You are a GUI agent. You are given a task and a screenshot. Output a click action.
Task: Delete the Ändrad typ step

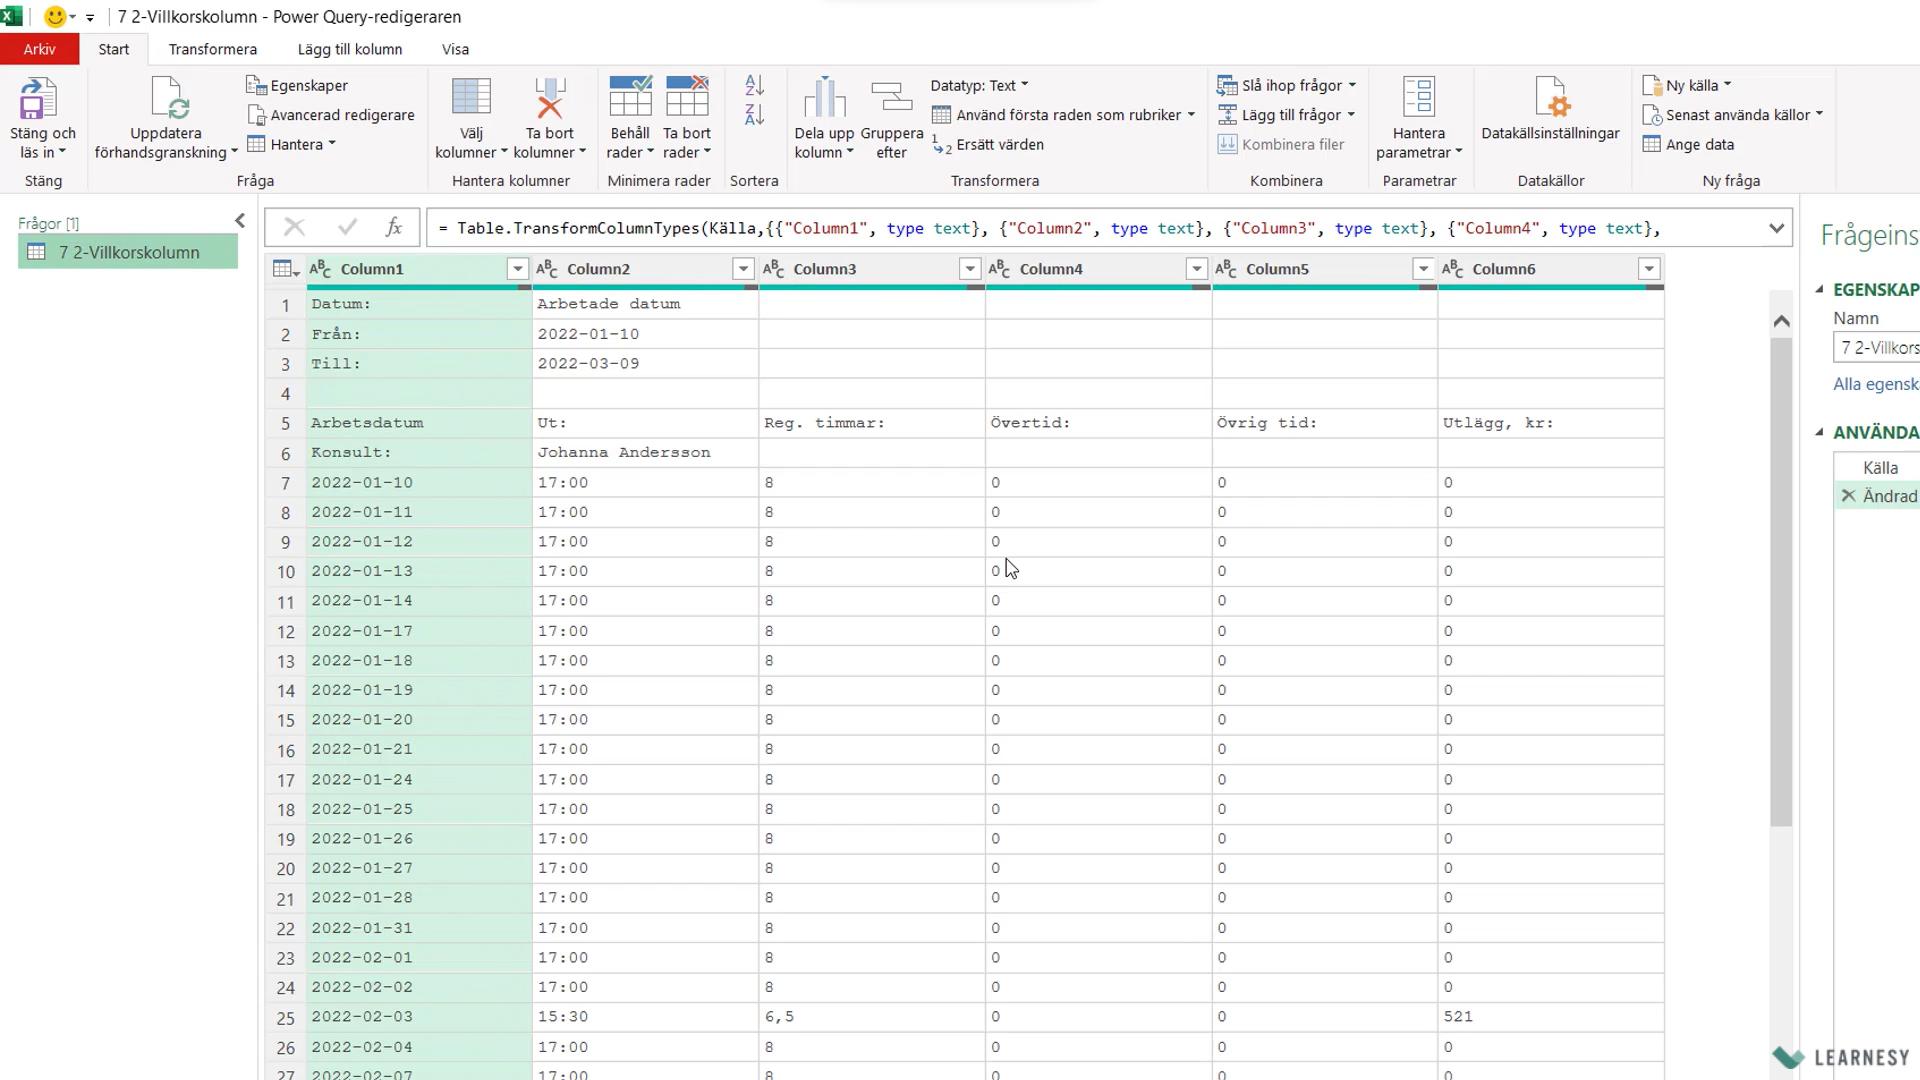tap(1849, 495)
